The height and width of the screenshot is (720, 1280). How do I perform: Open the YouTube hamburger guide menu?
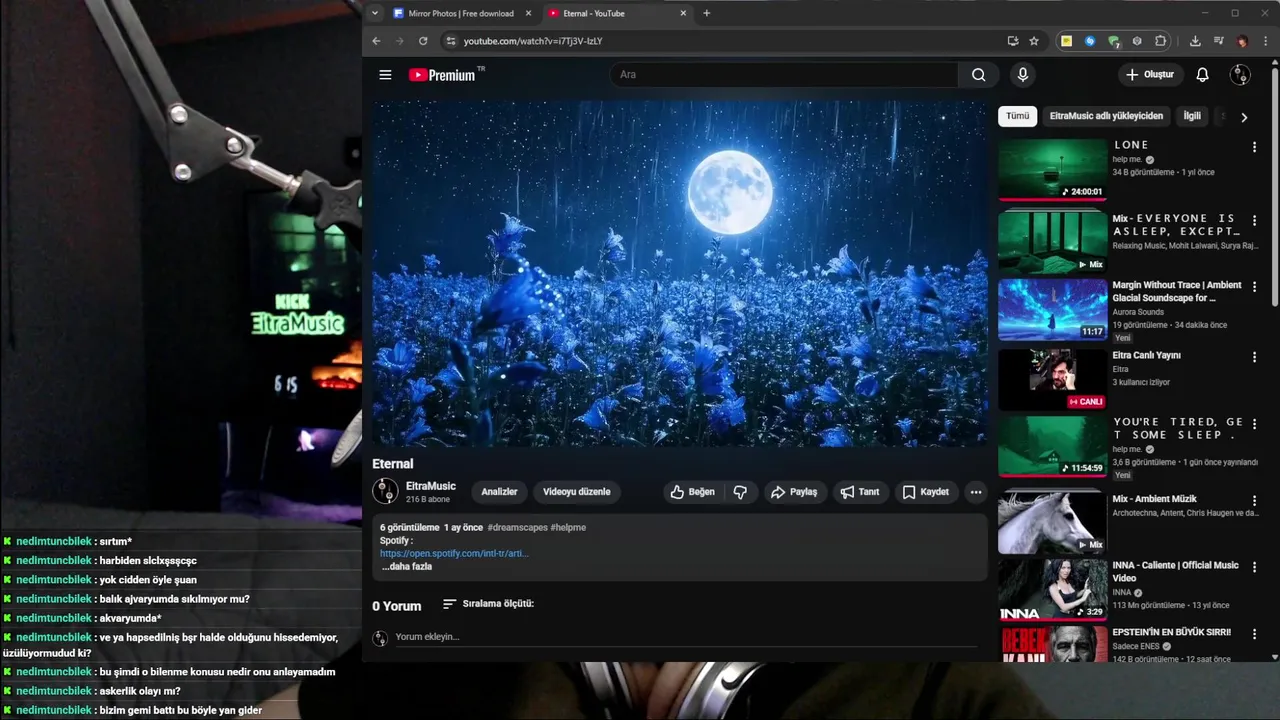click(x=385, y=75)
